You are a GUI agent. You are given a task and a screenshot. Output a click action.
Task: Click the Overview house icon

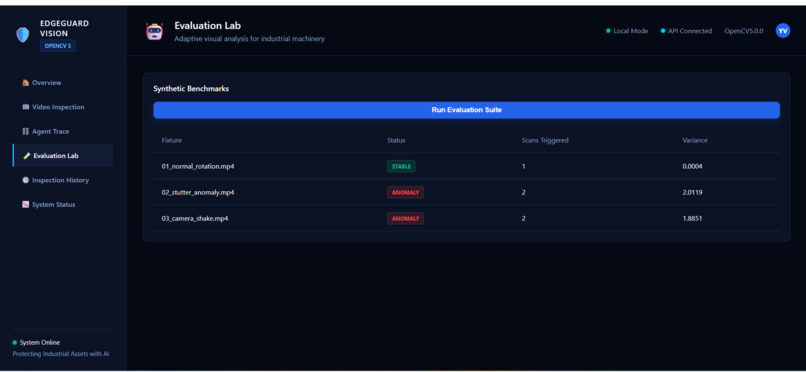(26, 83)
